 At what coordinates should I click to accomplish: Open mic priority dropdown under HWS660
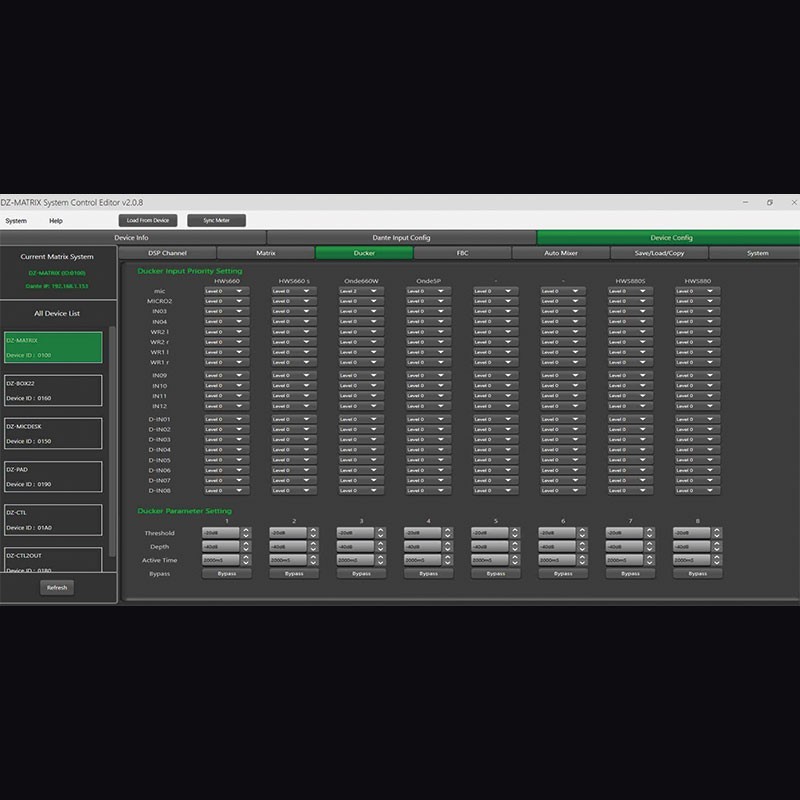227,291
